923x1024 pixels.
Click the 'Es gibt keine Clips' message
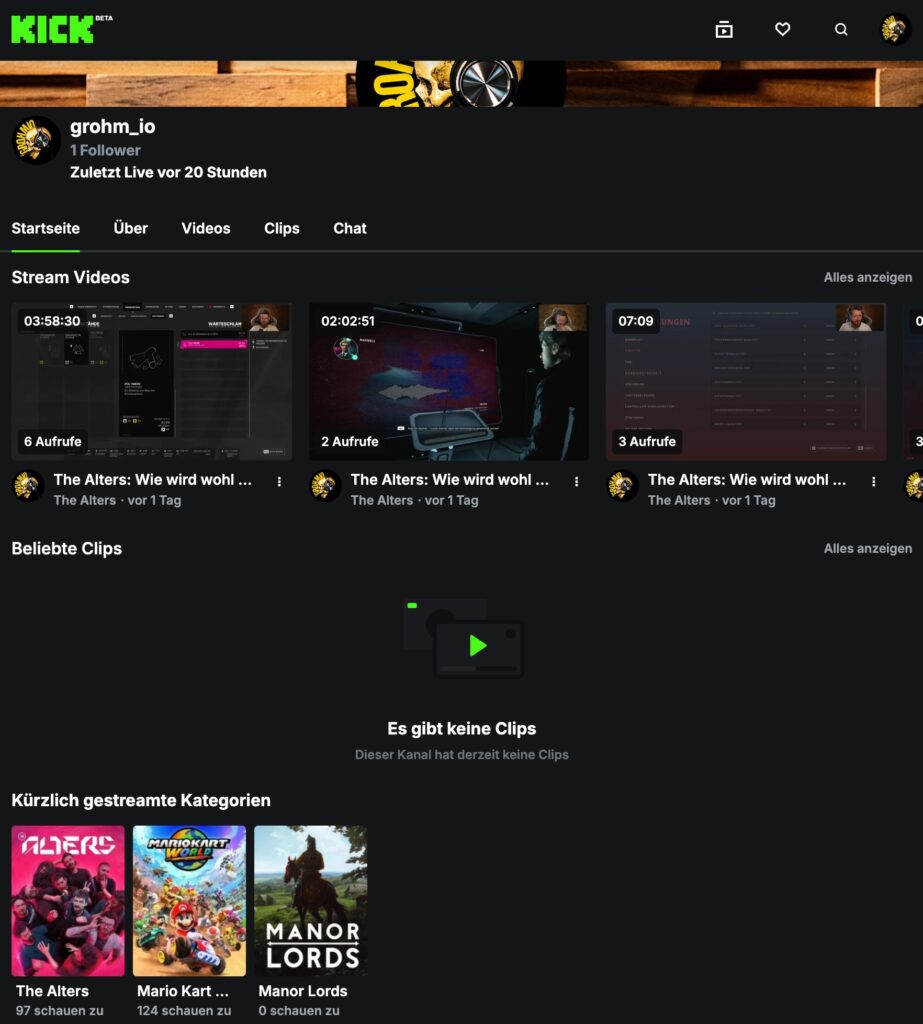[x=462, y=729]
